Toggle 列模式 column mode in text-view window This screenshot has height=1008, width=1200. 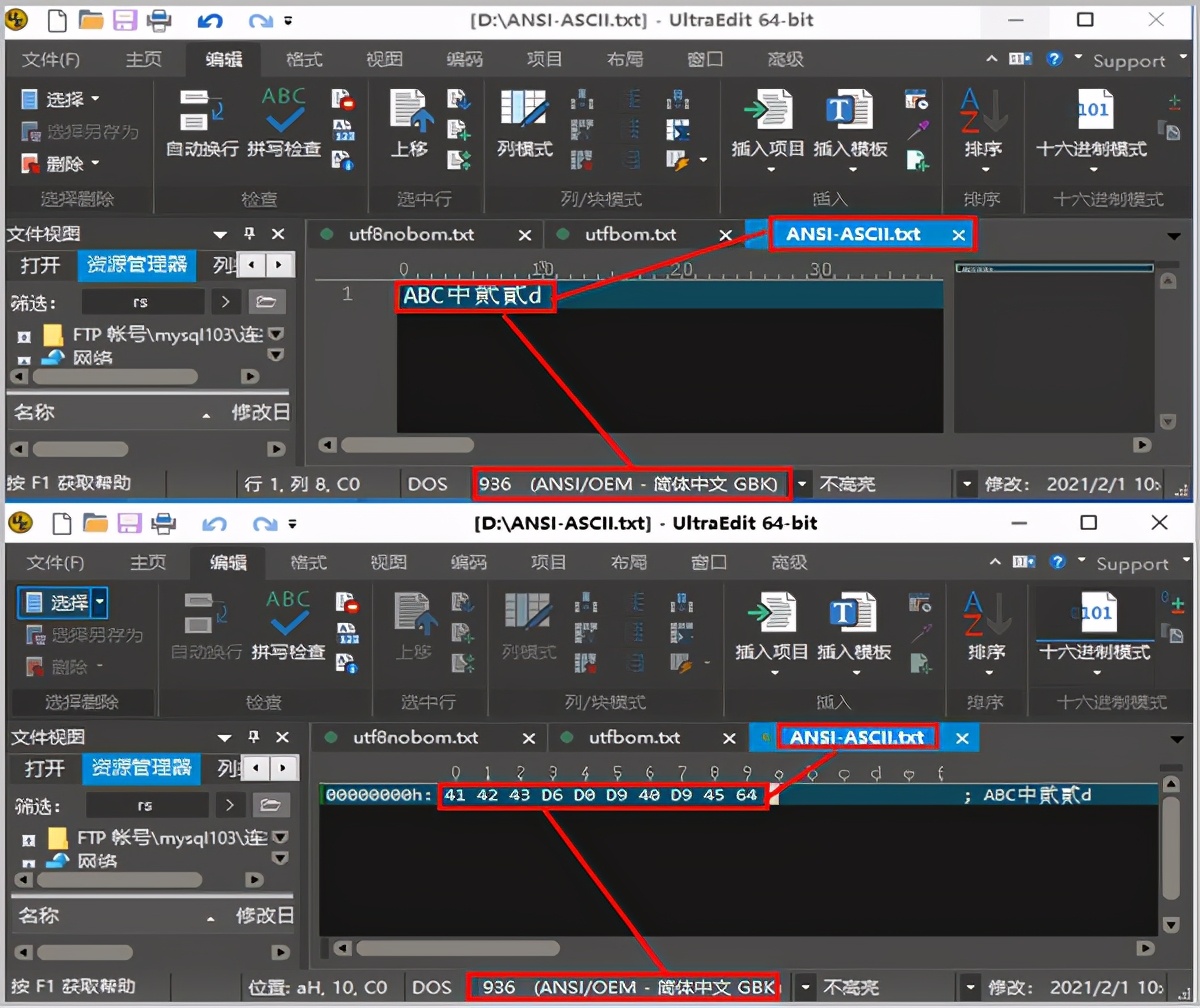pos(524,123)
